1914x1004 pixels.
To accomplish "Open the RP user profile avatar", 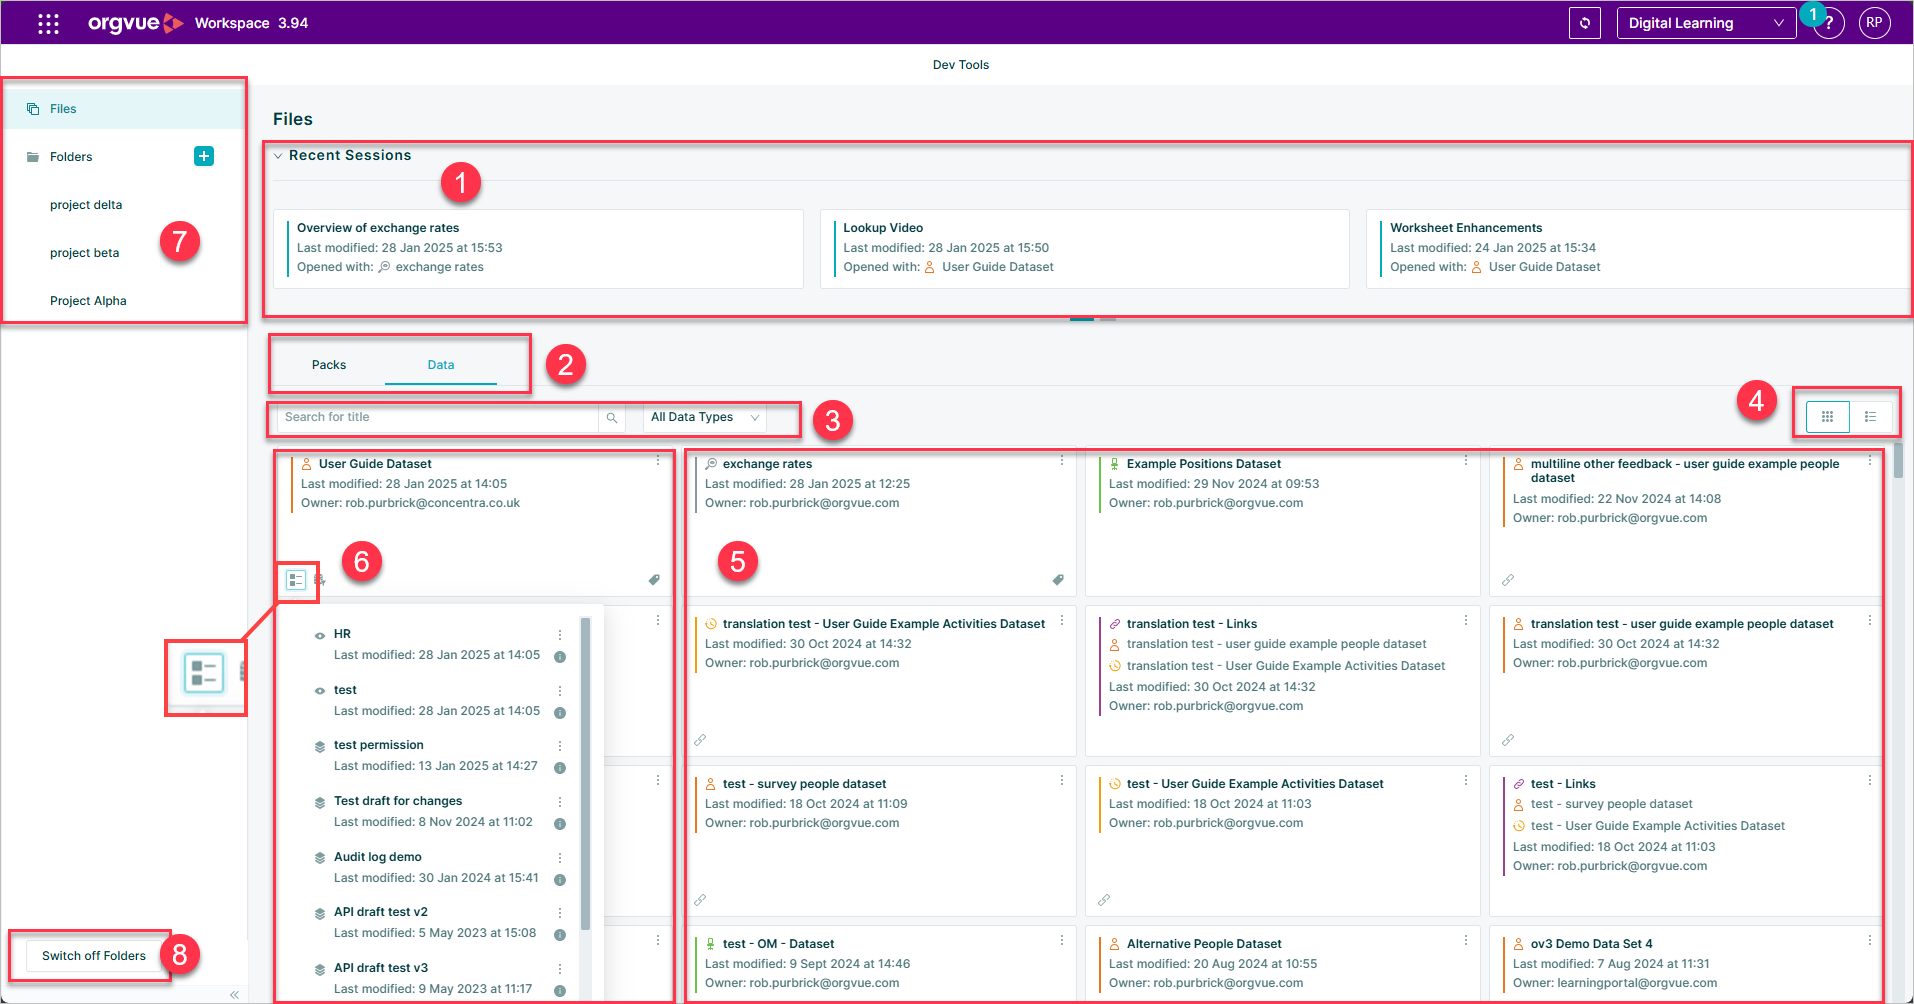I will 1875,23.
